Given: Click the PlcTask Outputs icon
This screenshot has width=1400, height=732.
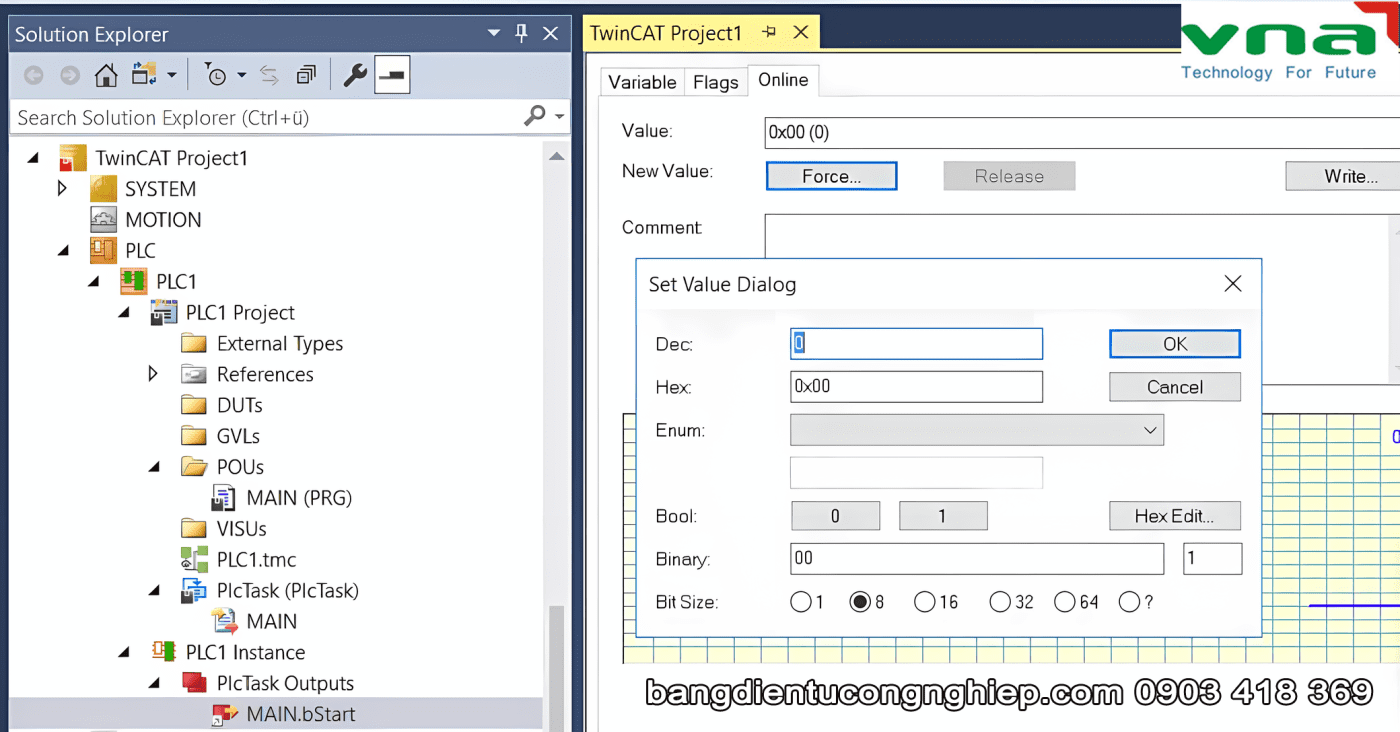Looking at the screenshot, I should 194,683.
